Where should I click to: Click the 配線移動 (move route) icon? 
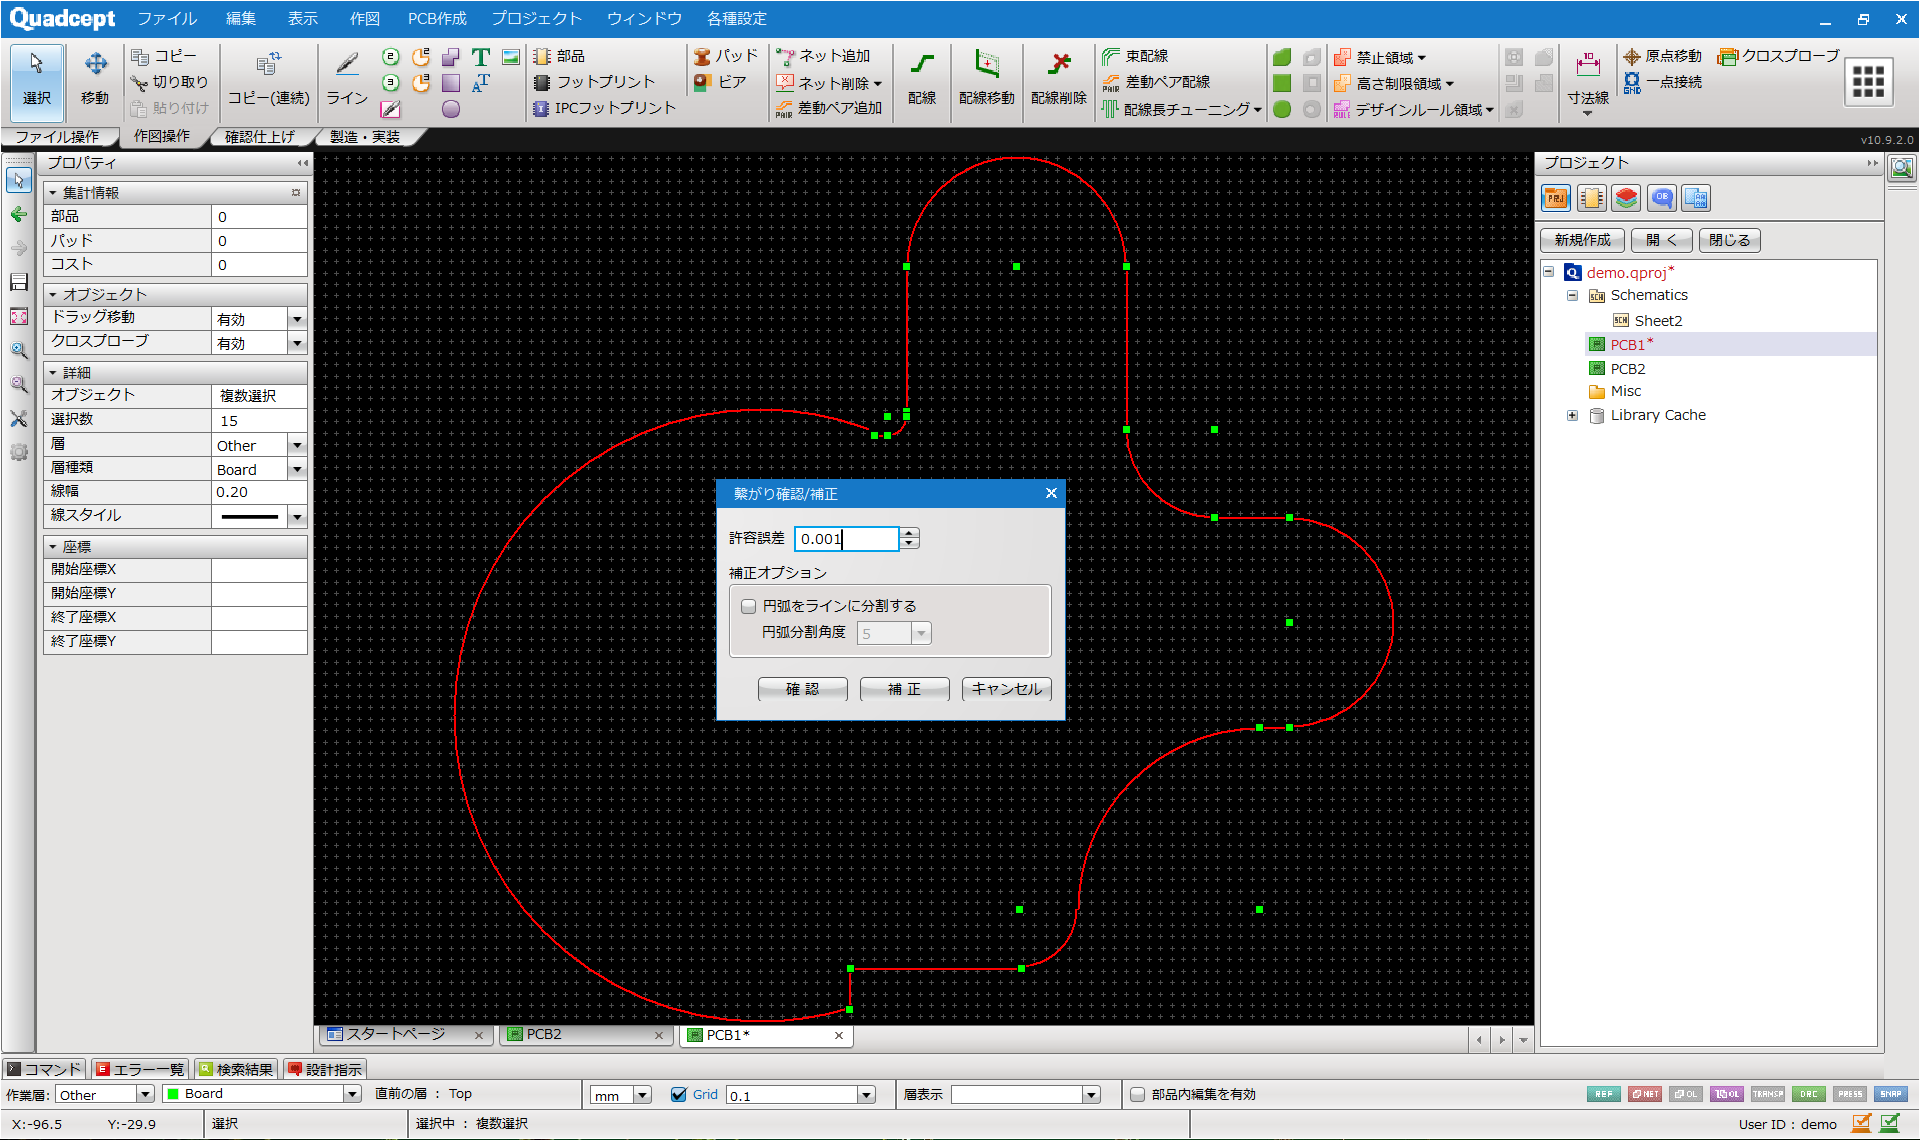(986, 78)
